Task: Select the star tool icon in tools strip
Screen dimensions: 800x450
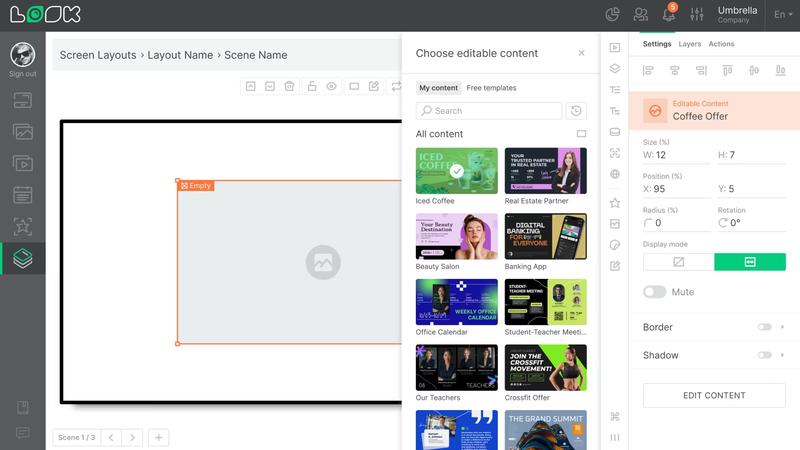Action: click(615, 203)
